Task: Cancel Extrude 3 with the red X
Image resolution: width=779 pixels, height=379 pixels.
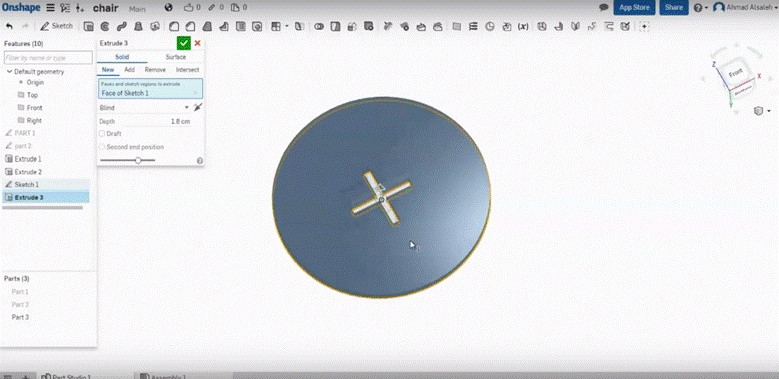Action: [197, 43]
